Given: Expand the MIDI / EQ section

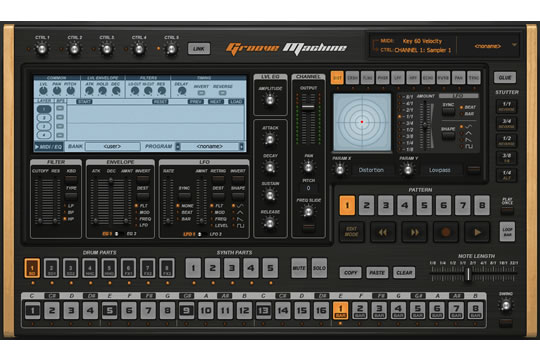Looking at the screenshot, I should 49,147.
